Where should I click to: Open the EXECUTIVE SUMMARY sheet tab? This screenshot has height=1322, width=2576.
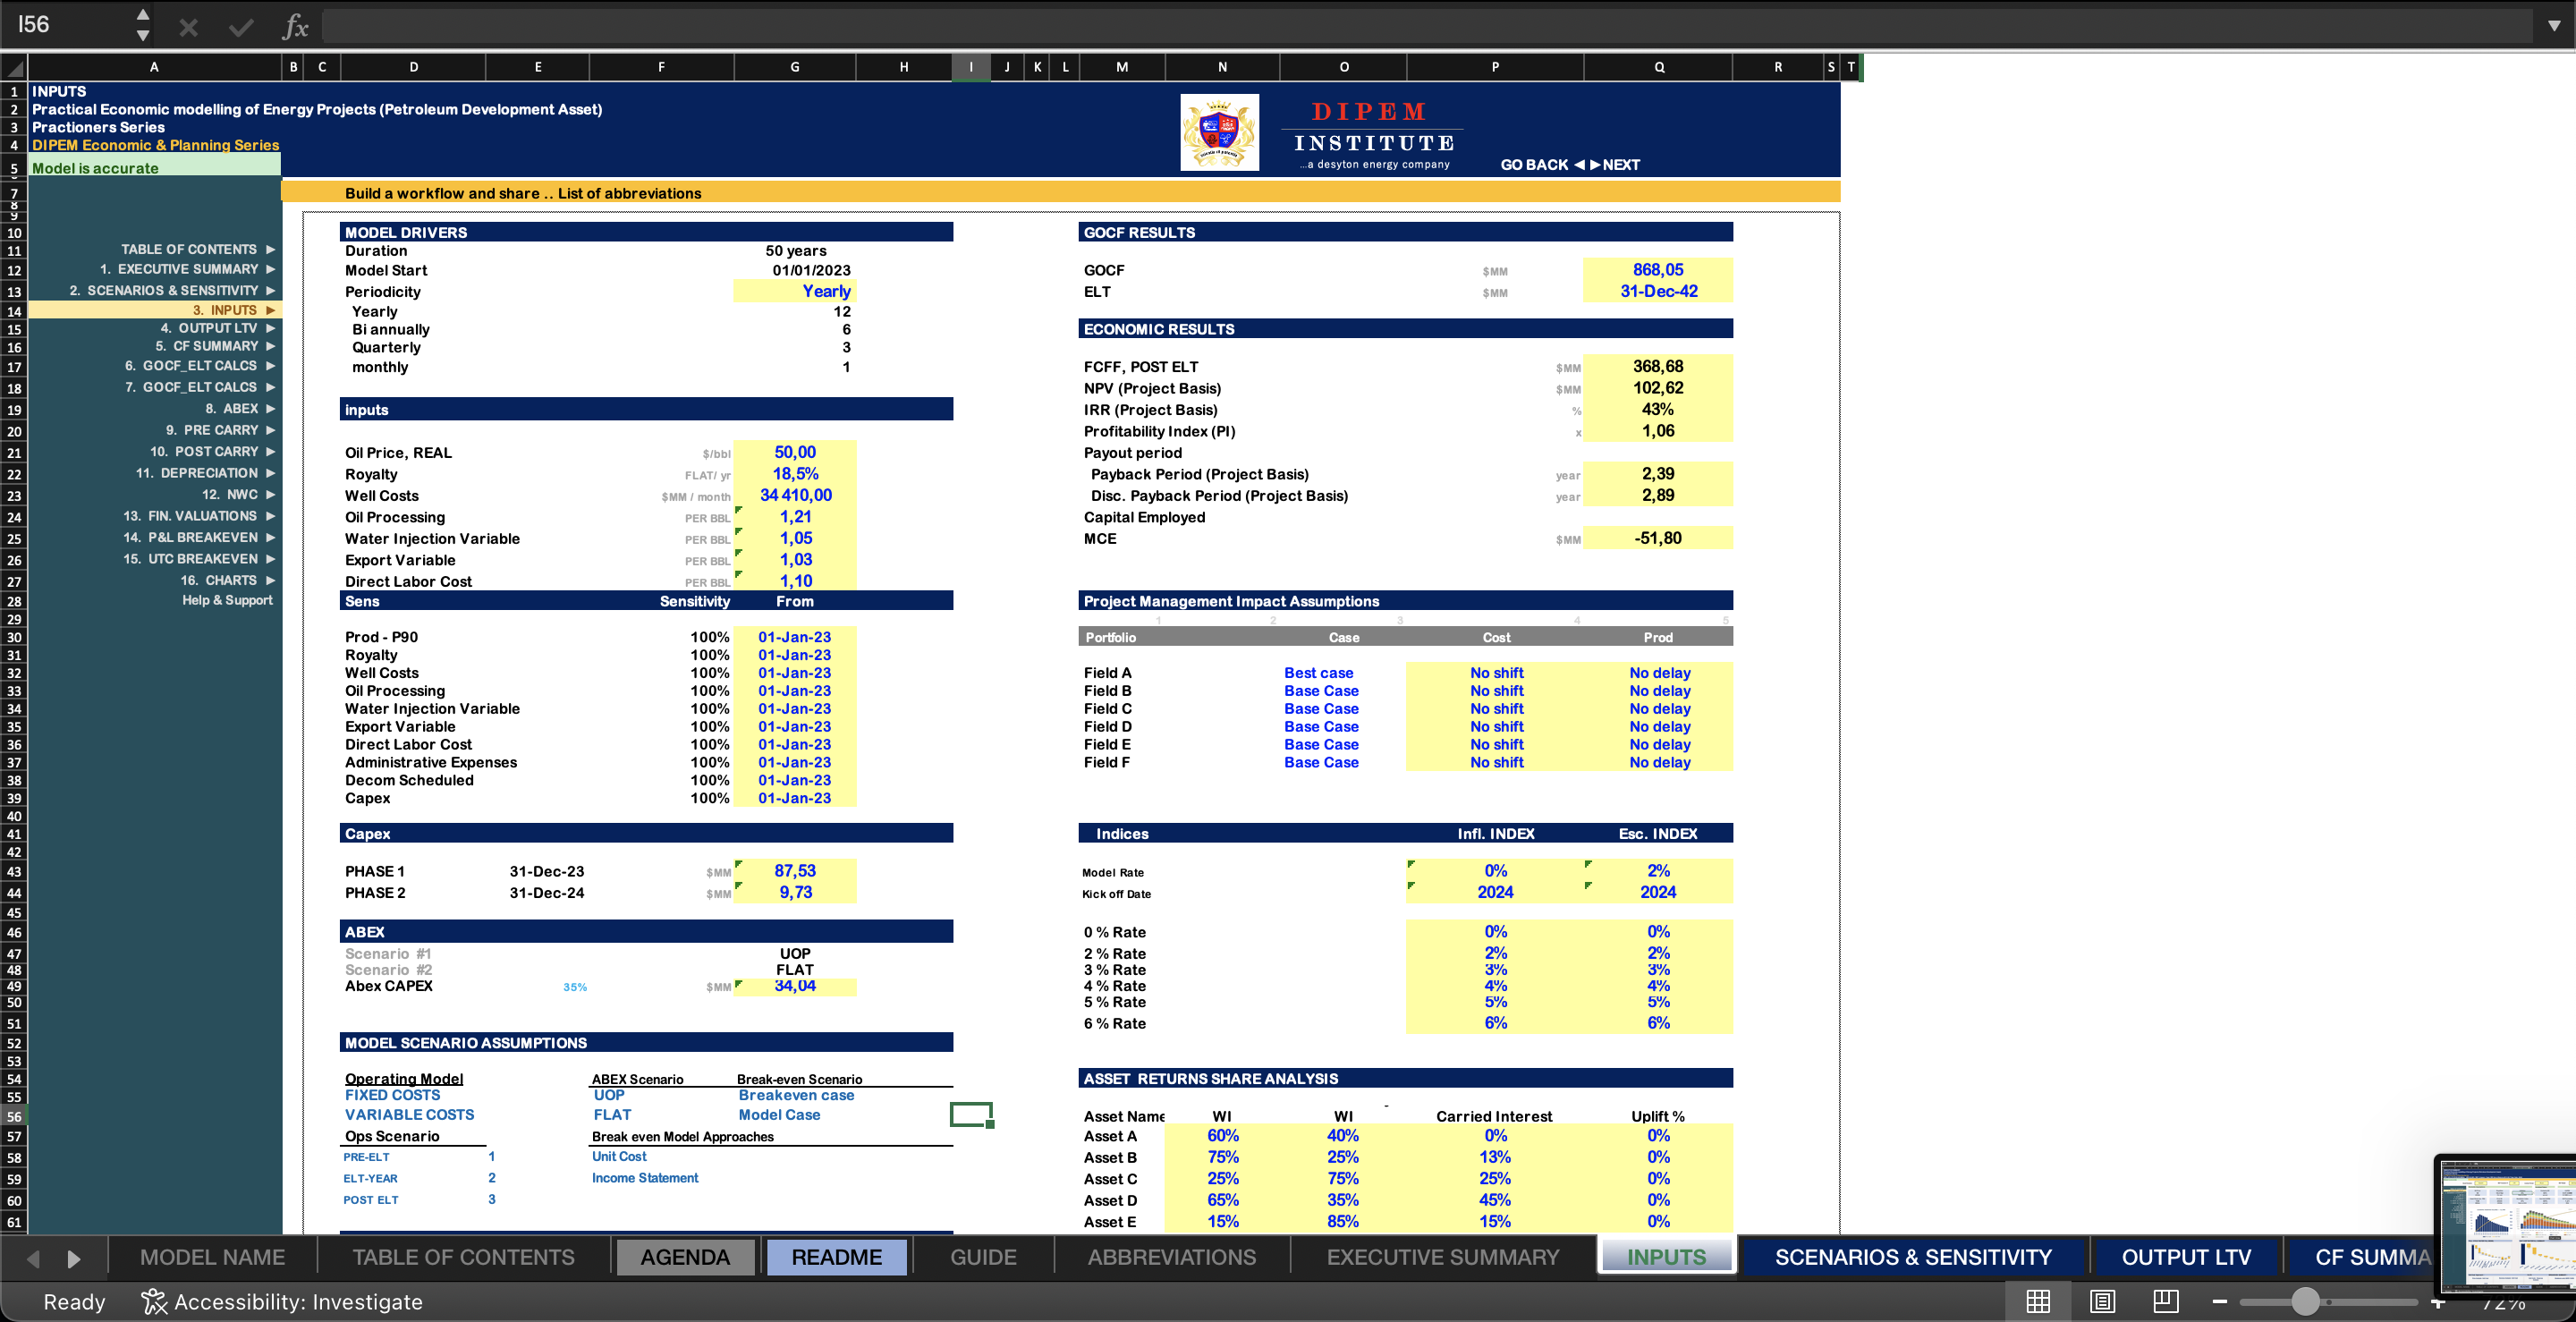[x=1443, y=1257]
